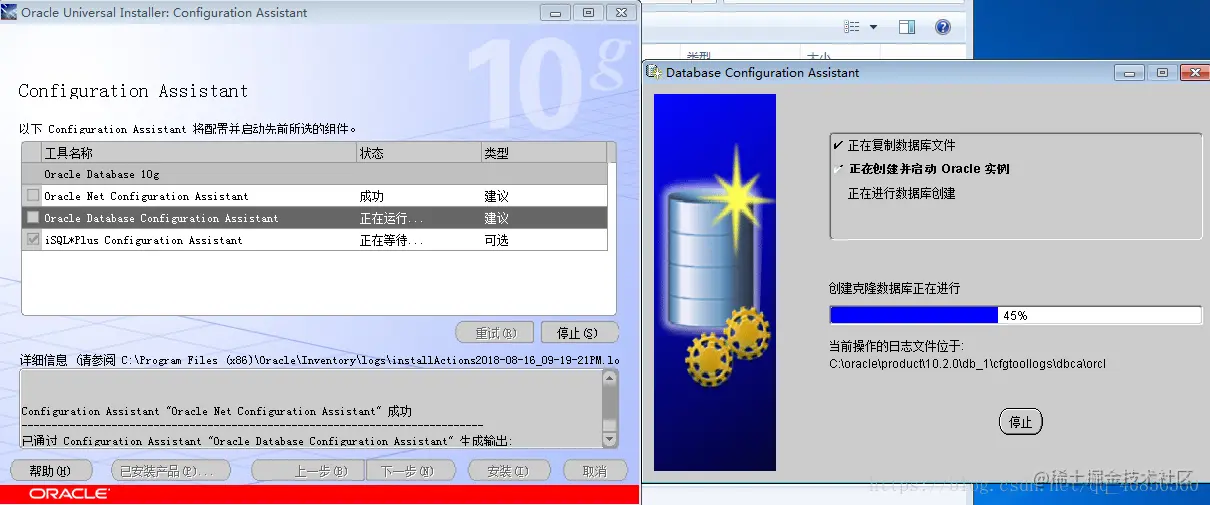The height and width of the screenshot is (505, 1210).
Task: Click the Oracle logo in installer footer
Action: tap(69, 494)
